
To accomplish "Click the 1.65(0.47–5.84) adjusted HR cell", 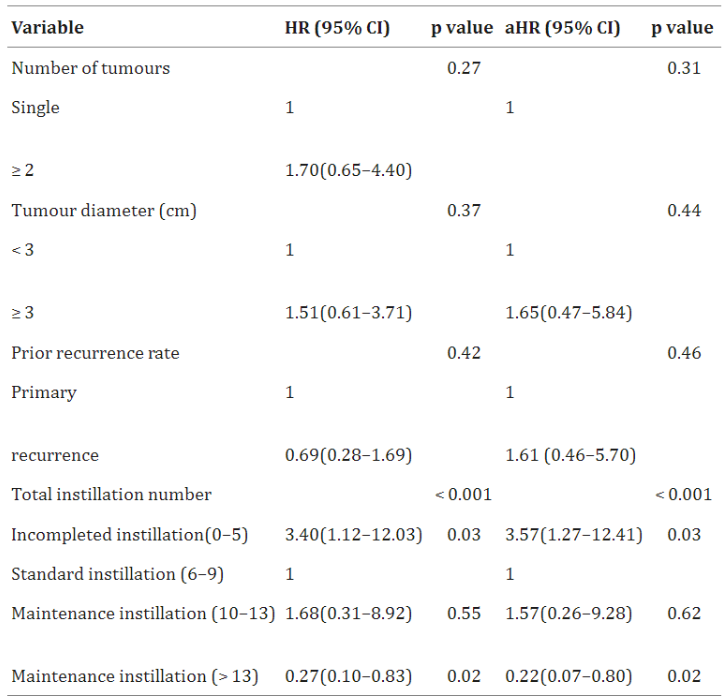I will 569,313.
